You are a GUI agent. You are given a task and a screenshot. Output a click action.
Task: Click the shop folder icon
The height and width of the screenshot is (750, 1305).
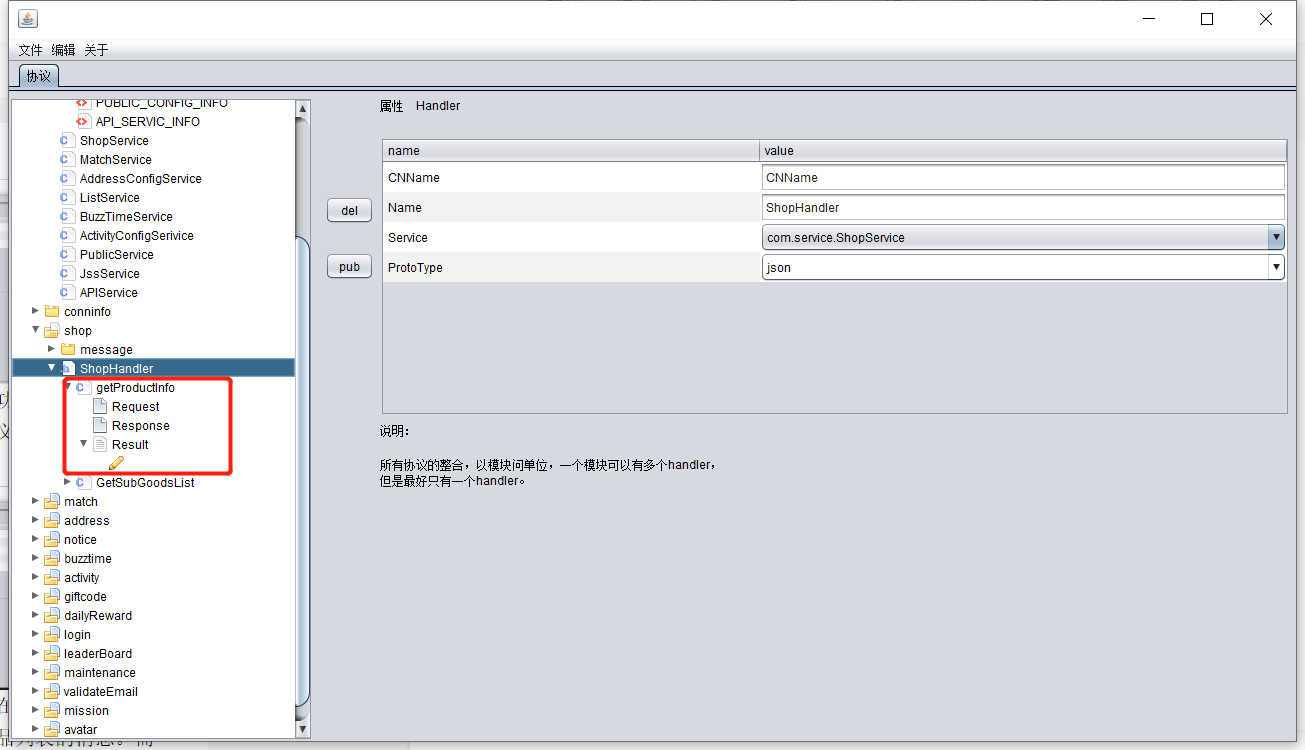(x=52, y=331)
